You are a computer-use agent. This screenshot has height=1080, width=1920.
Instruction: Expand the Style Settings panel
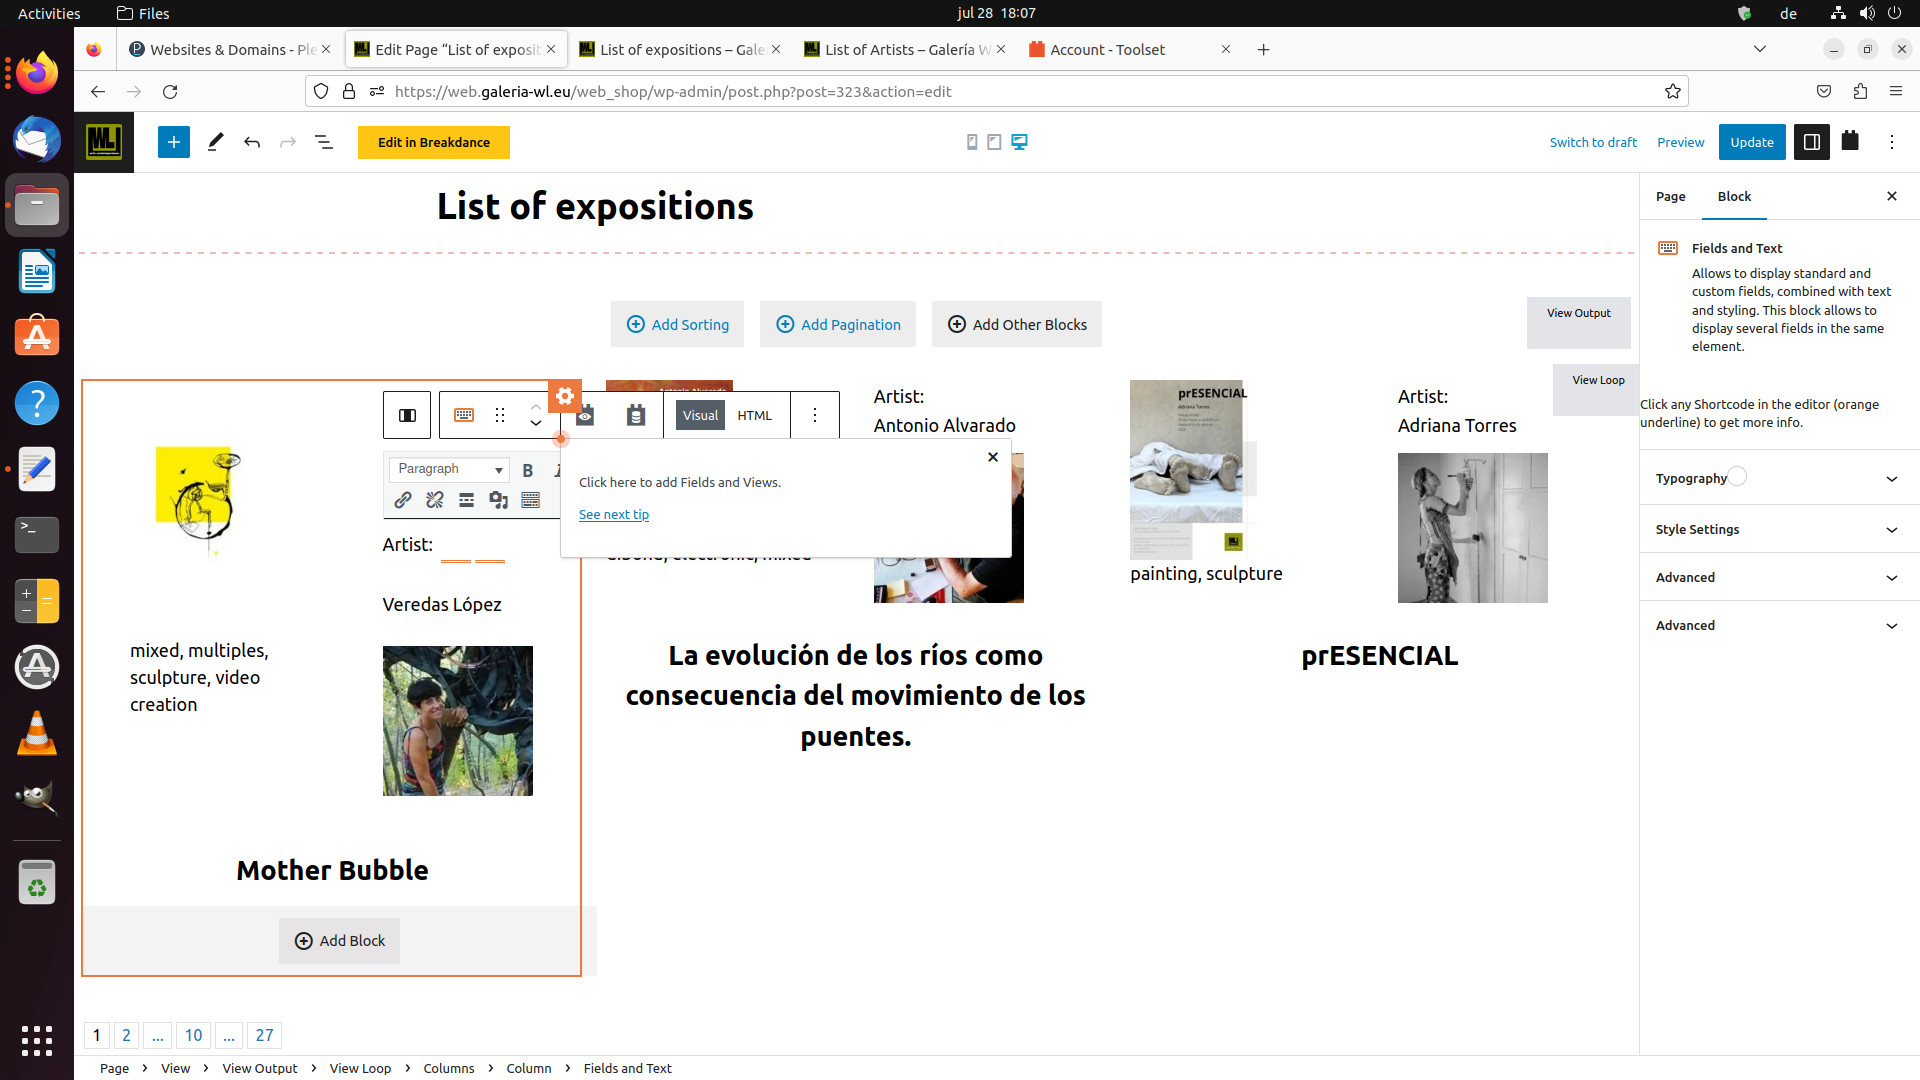(1779, 529)
